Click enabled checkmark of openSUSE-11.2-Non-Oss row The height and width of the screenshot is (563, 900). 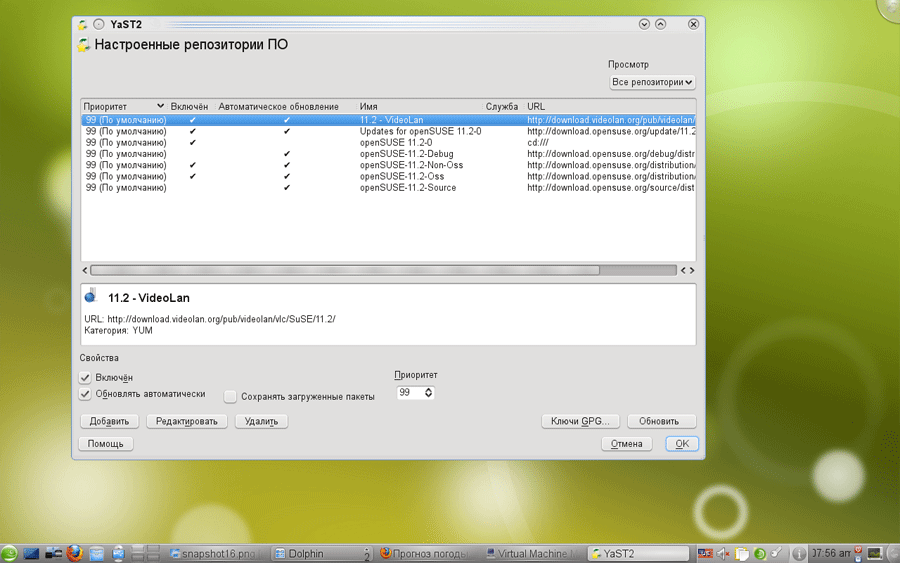pyautogui.click(x=192, y=165)
